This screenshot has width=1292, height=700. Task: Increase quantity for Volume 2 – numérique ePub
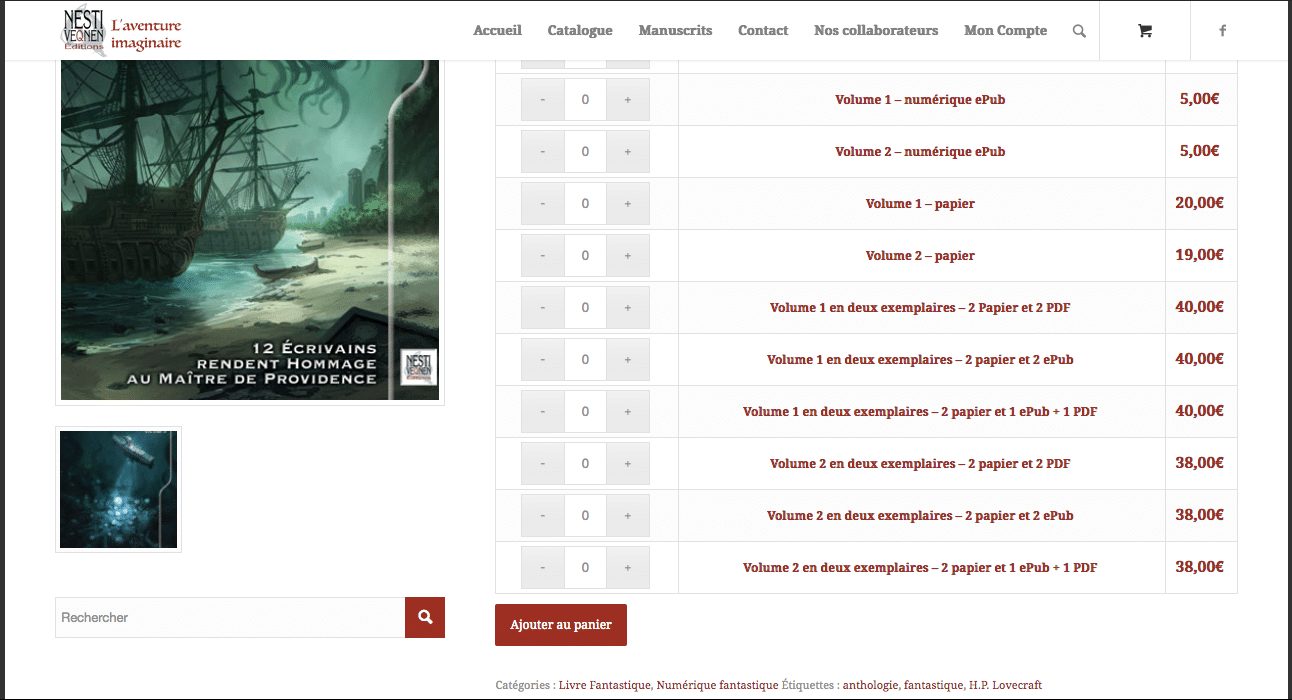[x=628, y=152]
